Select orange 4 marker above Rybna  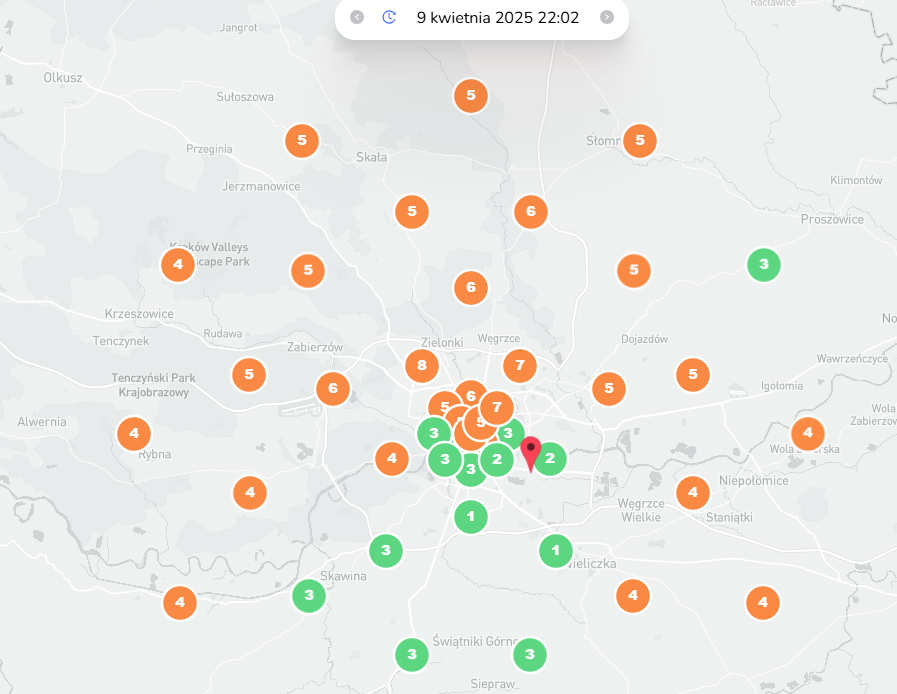point(134,435)
